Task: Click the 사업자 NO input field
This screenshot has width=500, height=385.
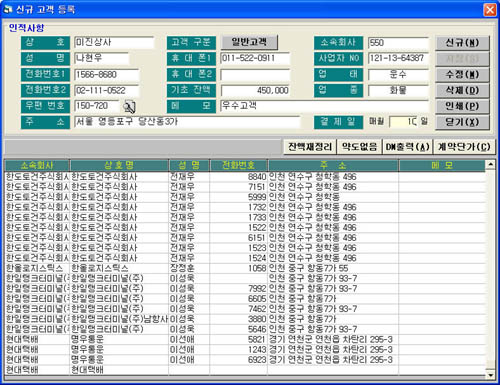Action: coord(398,58)
